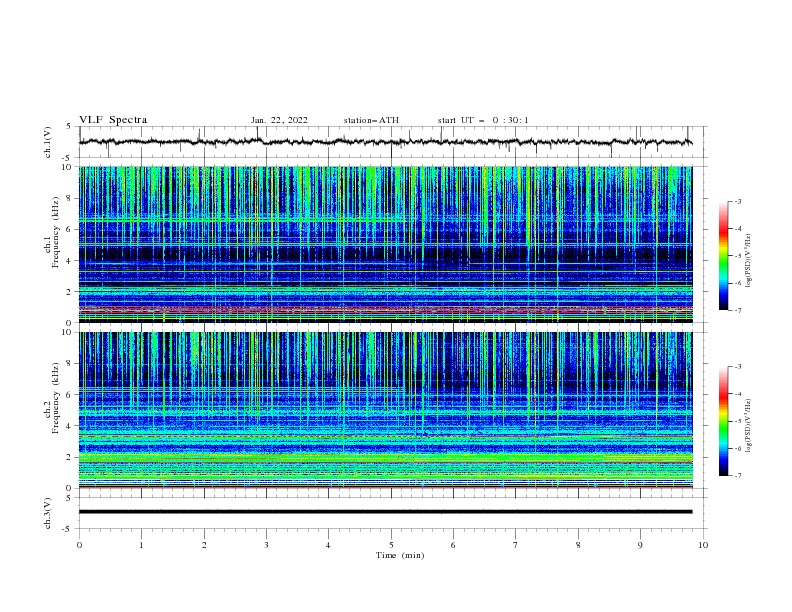Click the "start UT = 0:30:1" text
This screenshot has width=792, height=612.
pyautogui.click(x=483, y=120)
